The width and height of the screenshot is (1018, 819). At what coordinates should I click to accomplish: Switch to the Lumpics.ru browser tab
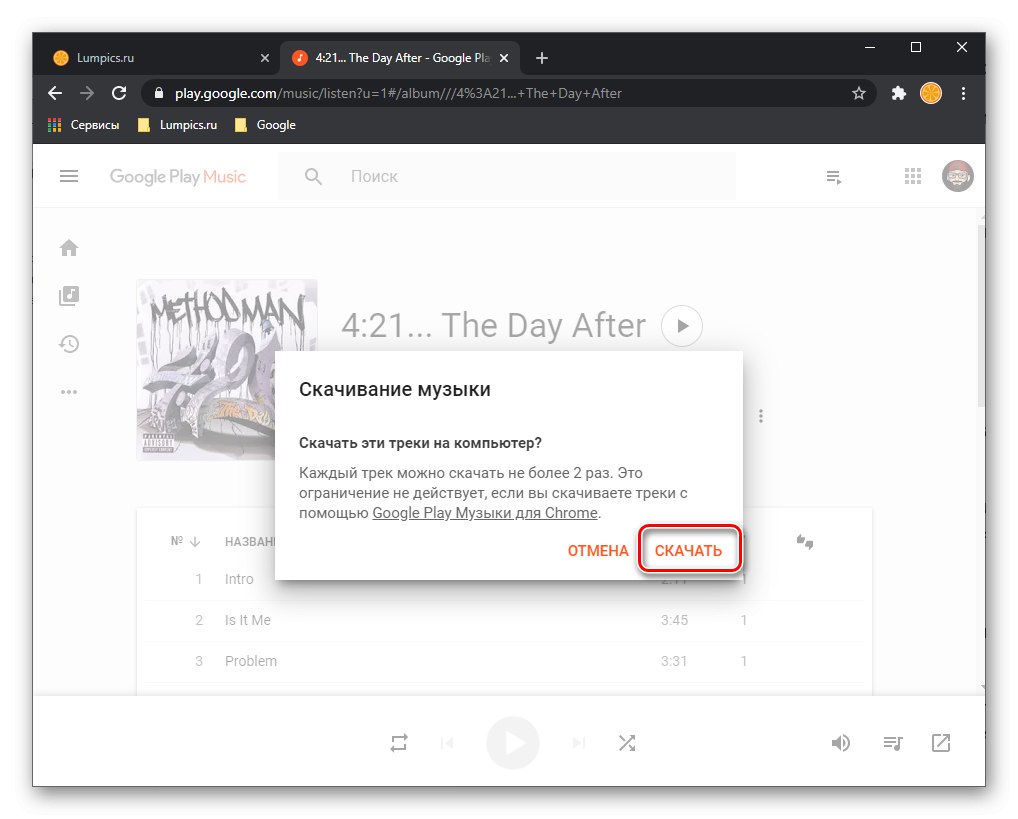point(156,58)
